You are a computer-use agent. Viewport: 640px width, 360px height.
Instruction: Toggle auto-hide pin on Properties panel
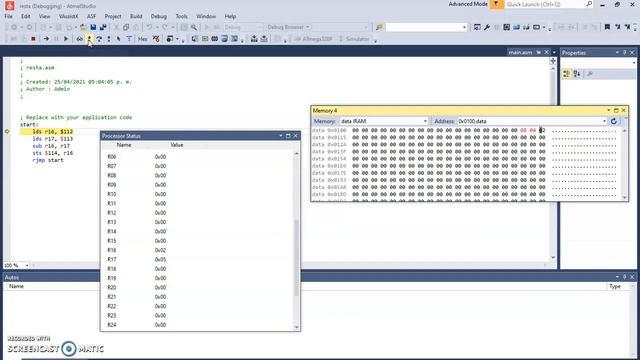[624, 53]
